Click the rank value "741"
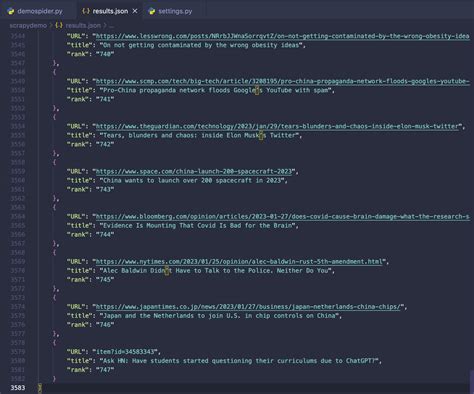 [105, 99]
